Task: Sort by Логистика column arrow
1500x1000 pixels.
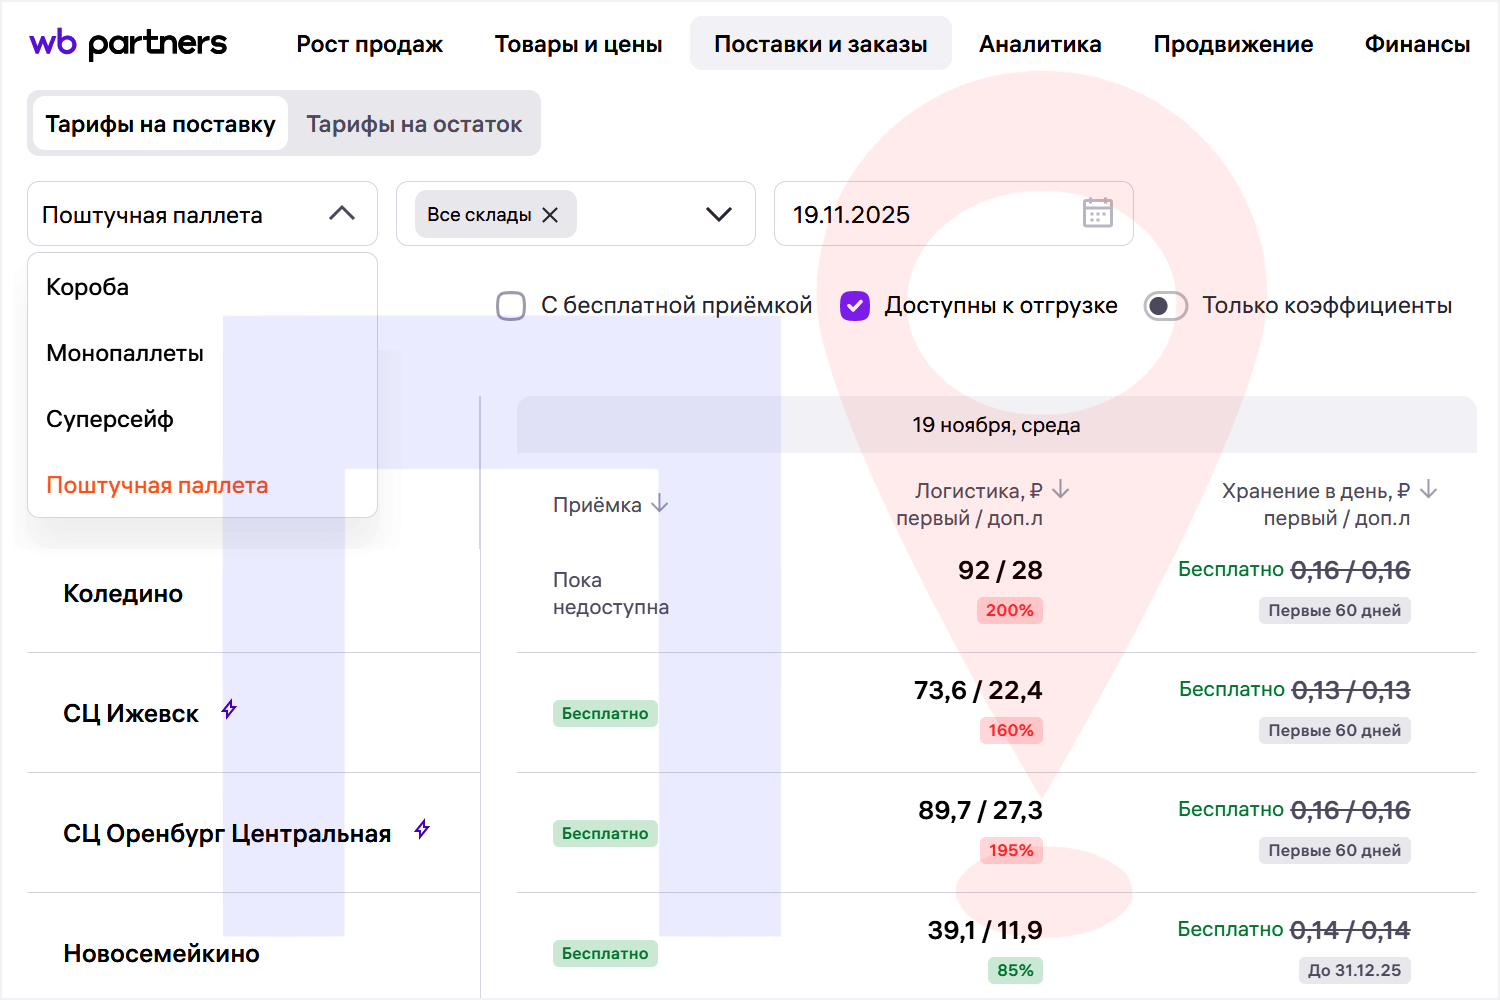Action: coord(1061,490)
